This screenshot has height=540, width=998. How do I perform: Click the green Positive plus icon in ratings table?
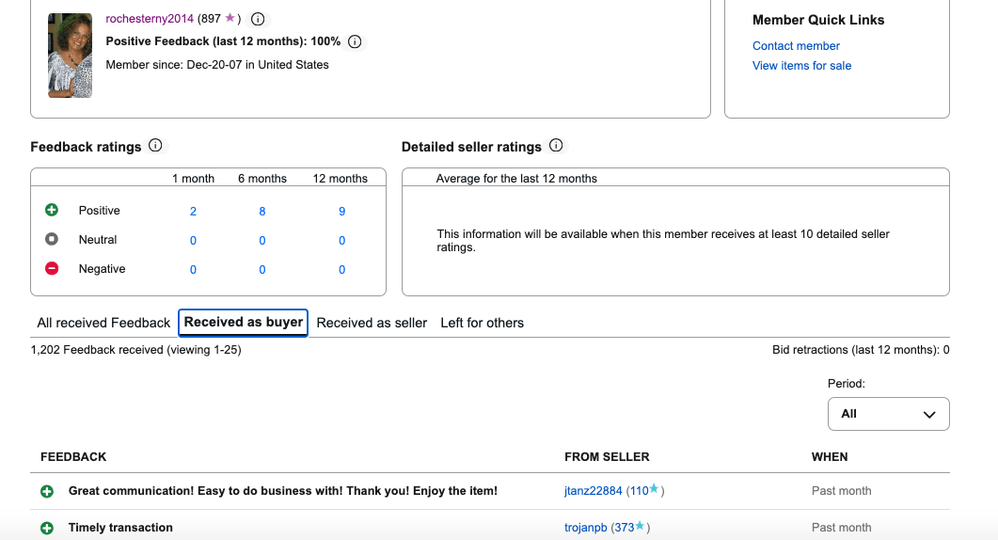click(x=52, y=210)
